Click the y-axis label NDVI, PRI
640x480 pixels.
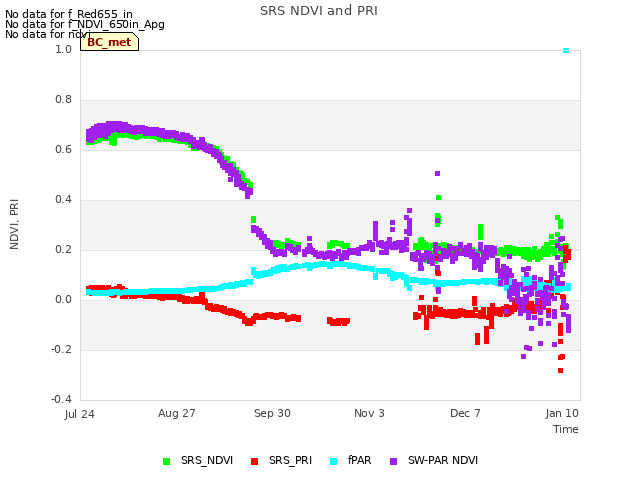14,224
